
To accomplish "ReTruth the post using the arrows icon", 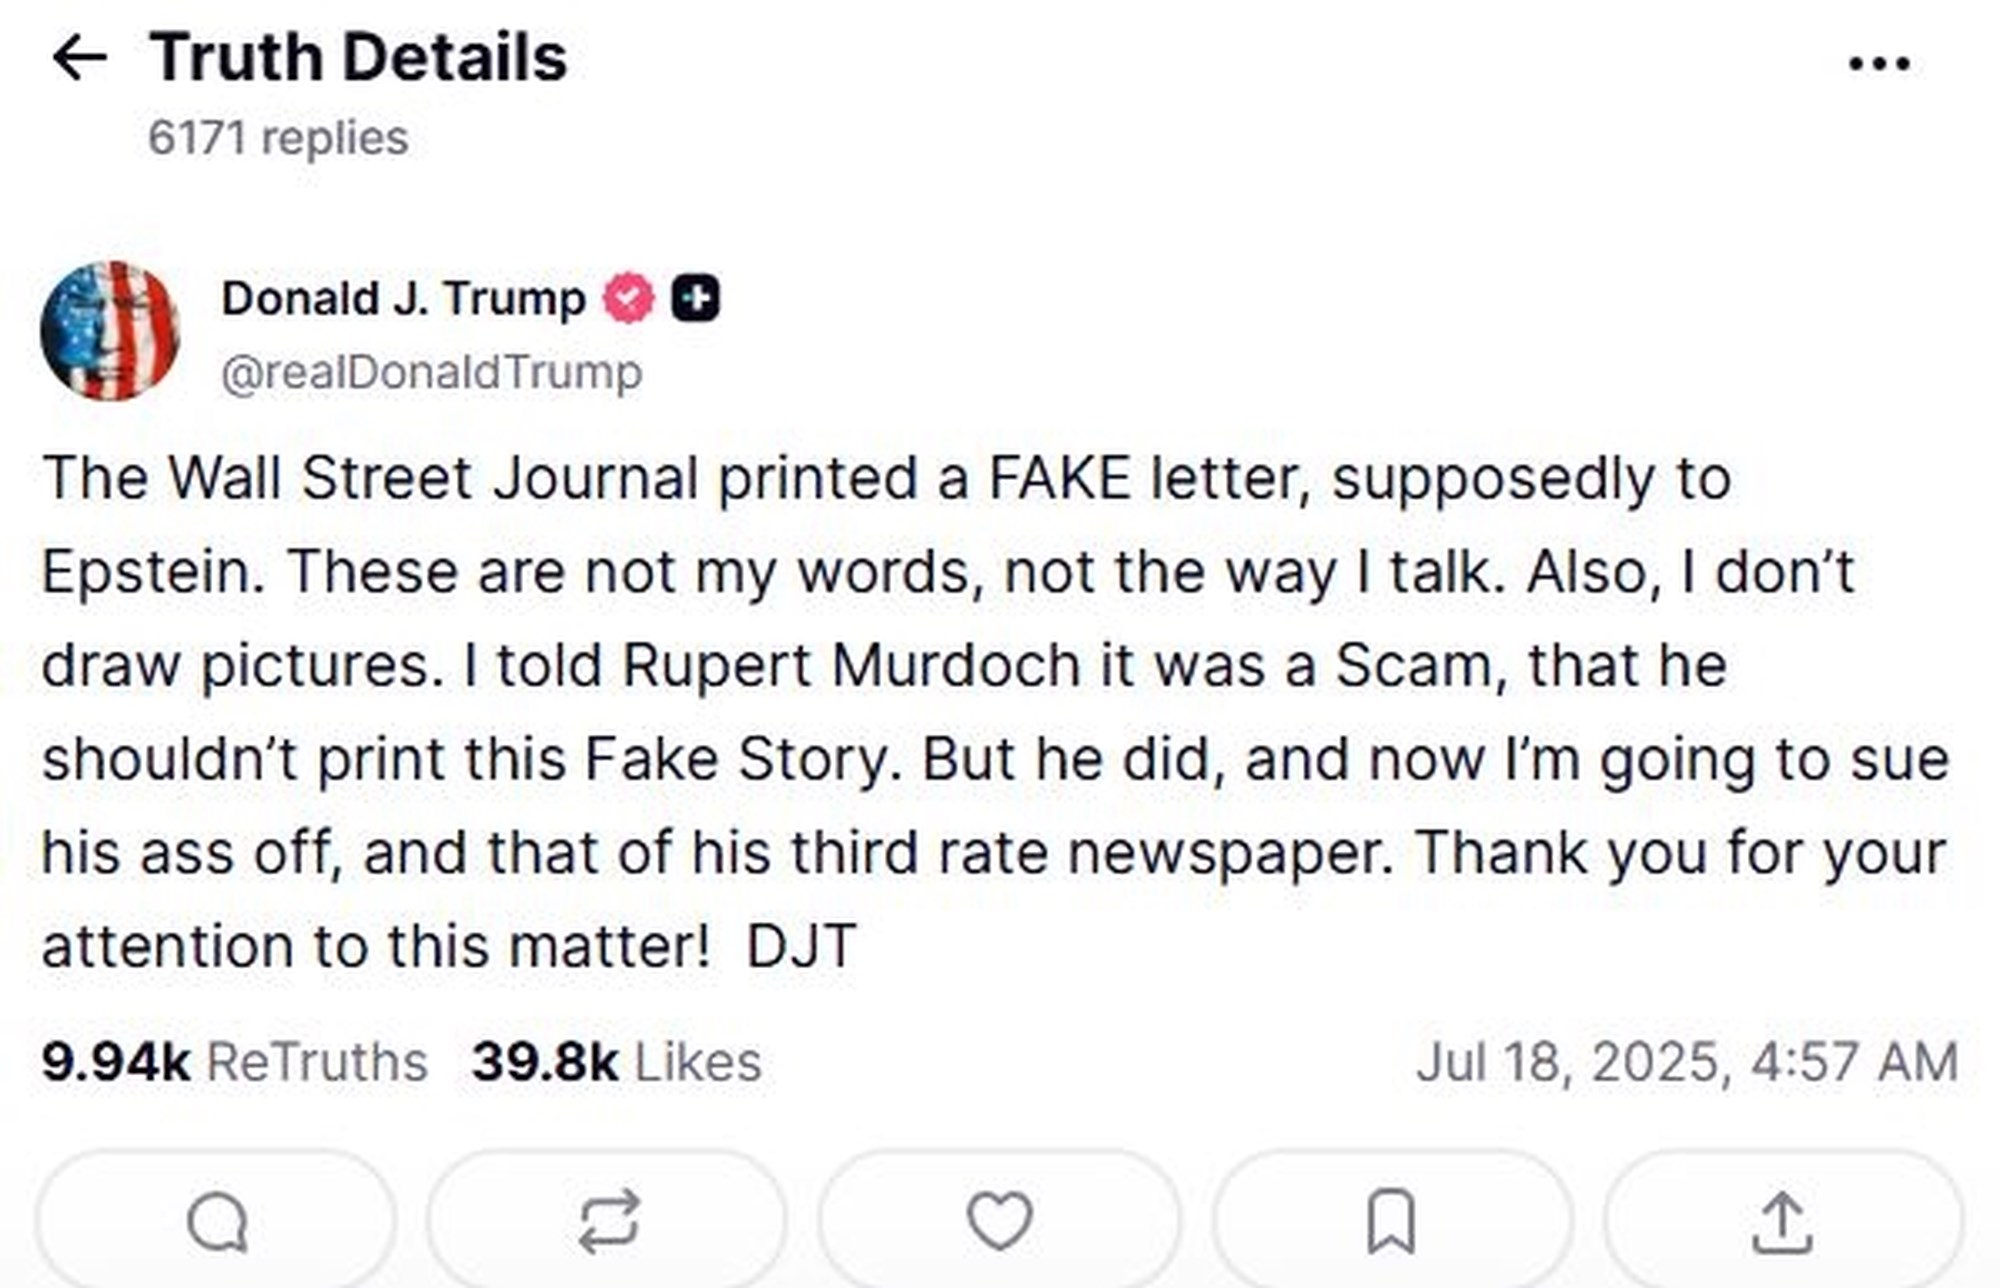I will point(608,1221).
